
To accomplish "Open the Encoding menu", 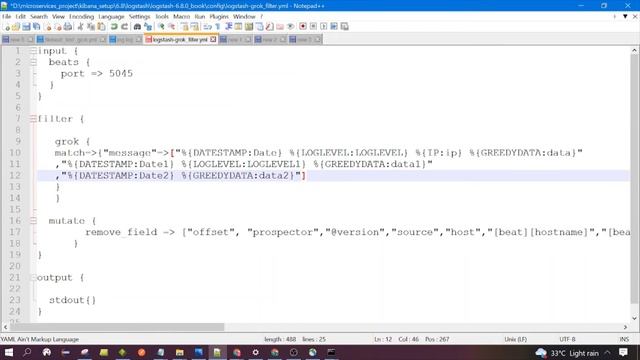I will (x=82, y=17).
